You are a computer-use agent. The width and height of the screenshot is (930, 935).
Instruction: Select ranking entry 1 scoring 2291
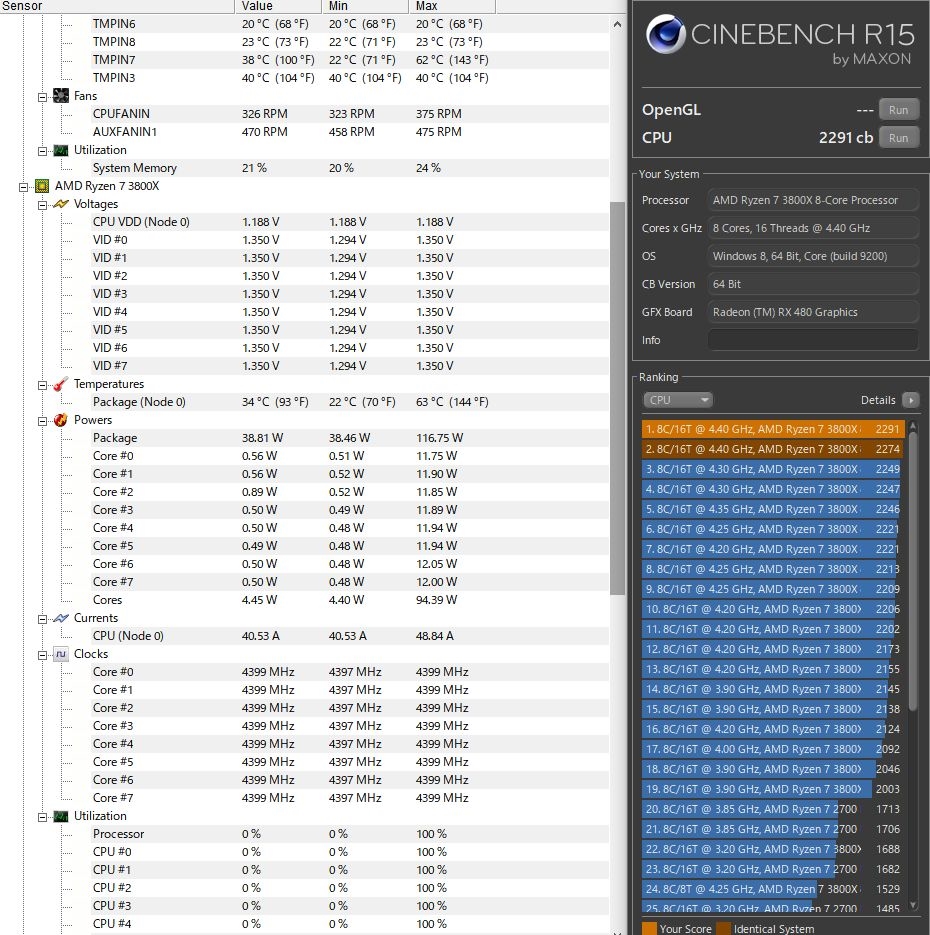point(773,429)
